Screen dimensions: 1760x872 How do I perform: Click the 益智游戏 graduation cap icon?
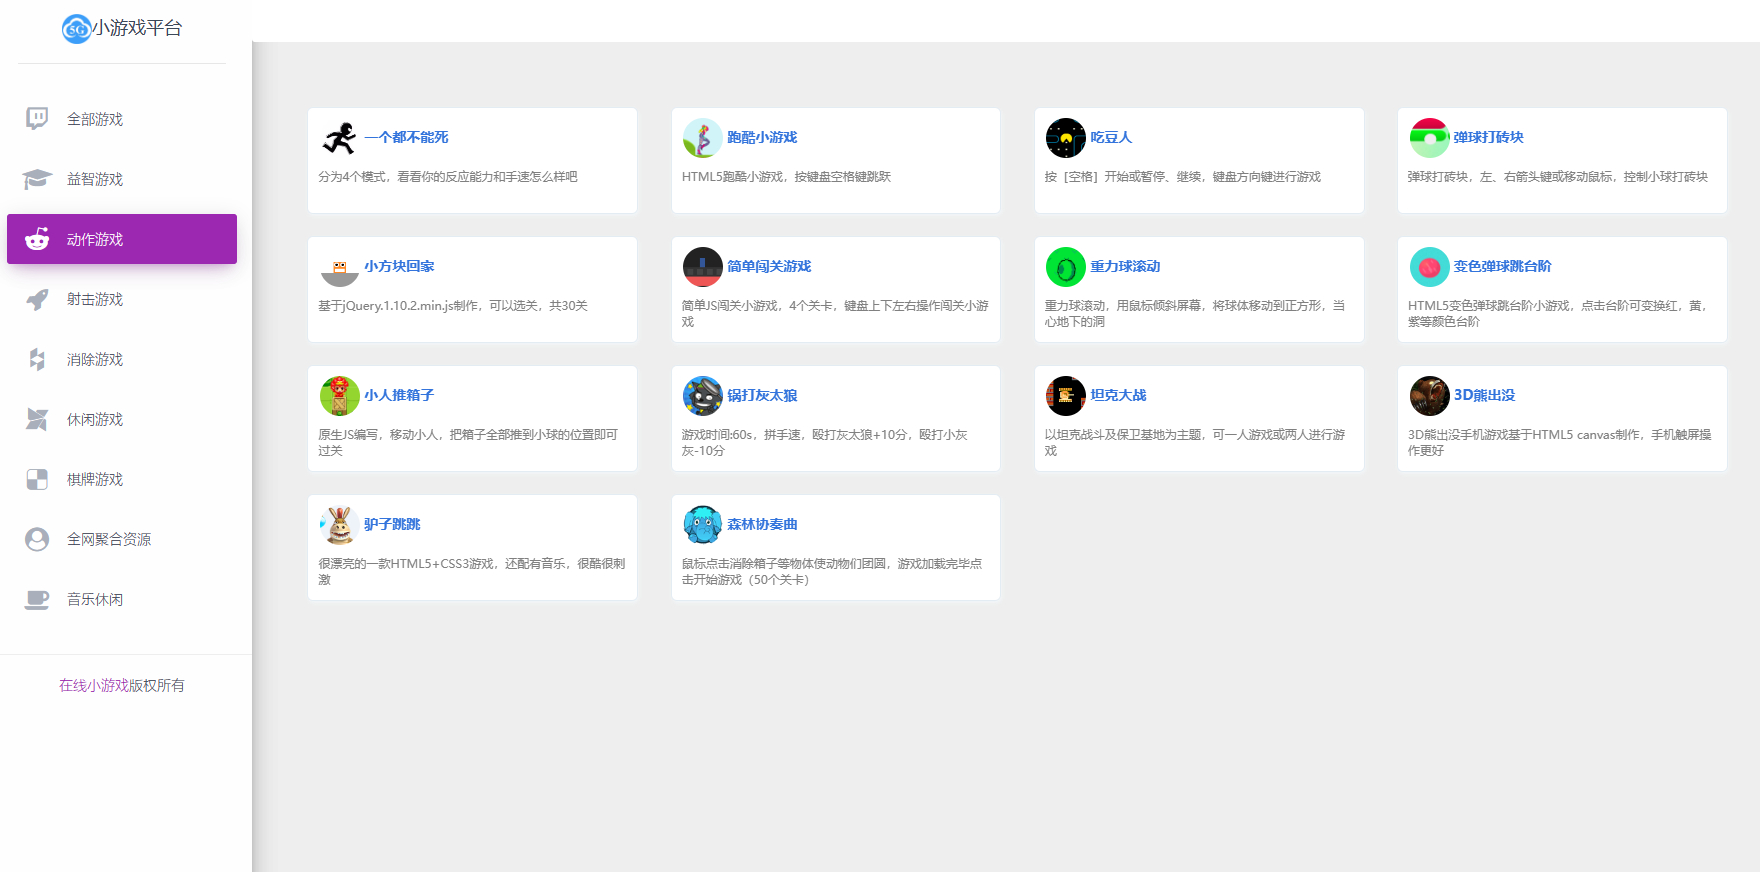pyautogui.click(x=37, y=179)
